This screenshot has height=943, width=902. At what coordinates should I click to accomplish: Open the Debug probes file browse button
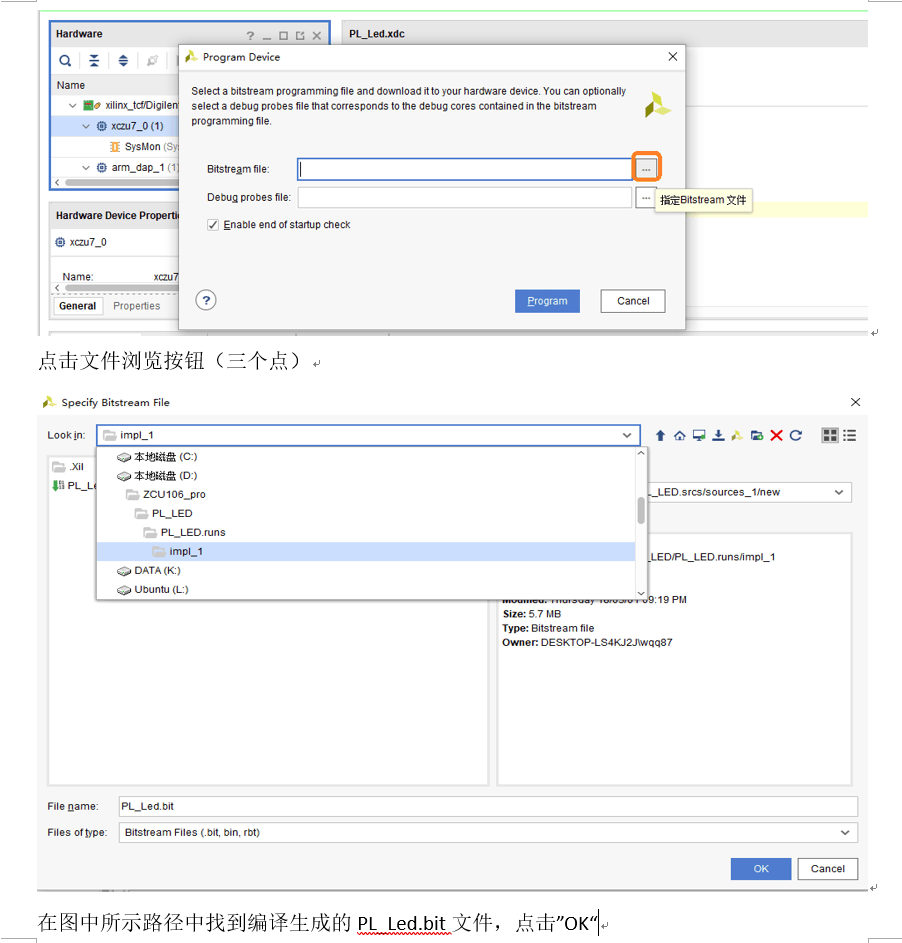pyautogui.click(x=646, y=197)
